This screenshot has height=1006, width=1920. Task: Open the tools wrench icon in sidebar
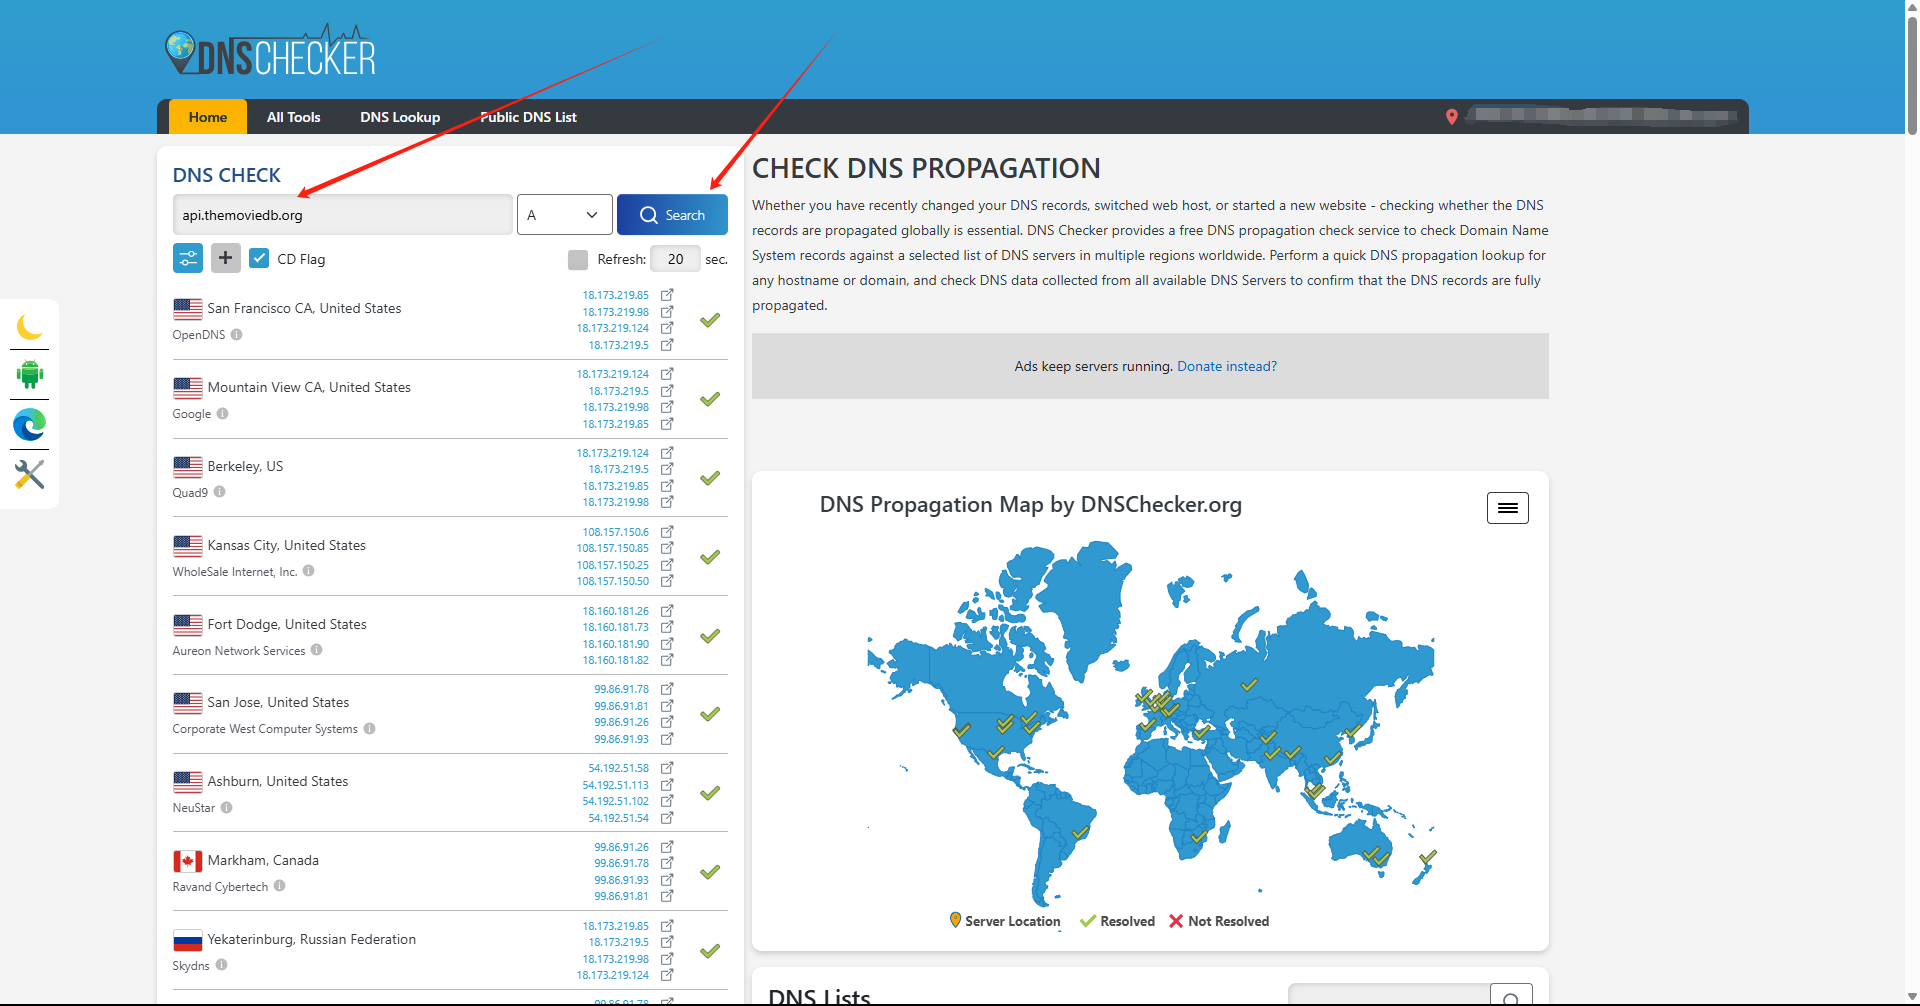tap(30, 474)
